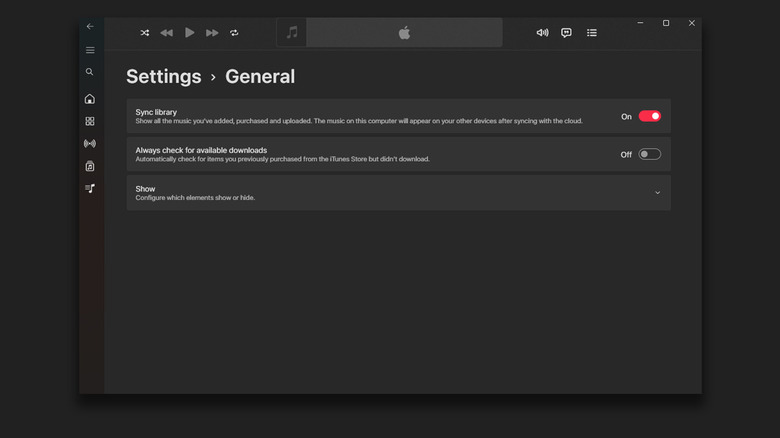
Task: Open Radio from the sidebar
Action: (x=90, y=144)
